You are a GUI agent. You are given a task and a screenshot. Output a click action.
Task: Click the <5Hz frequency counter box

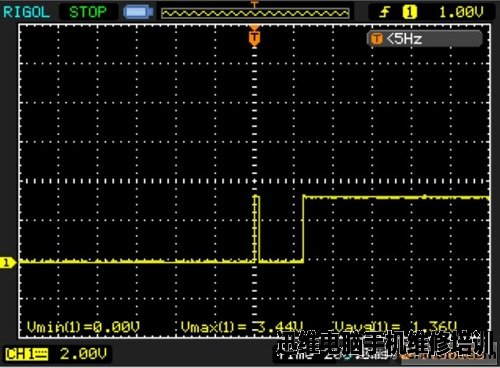(x=425, y=39)
